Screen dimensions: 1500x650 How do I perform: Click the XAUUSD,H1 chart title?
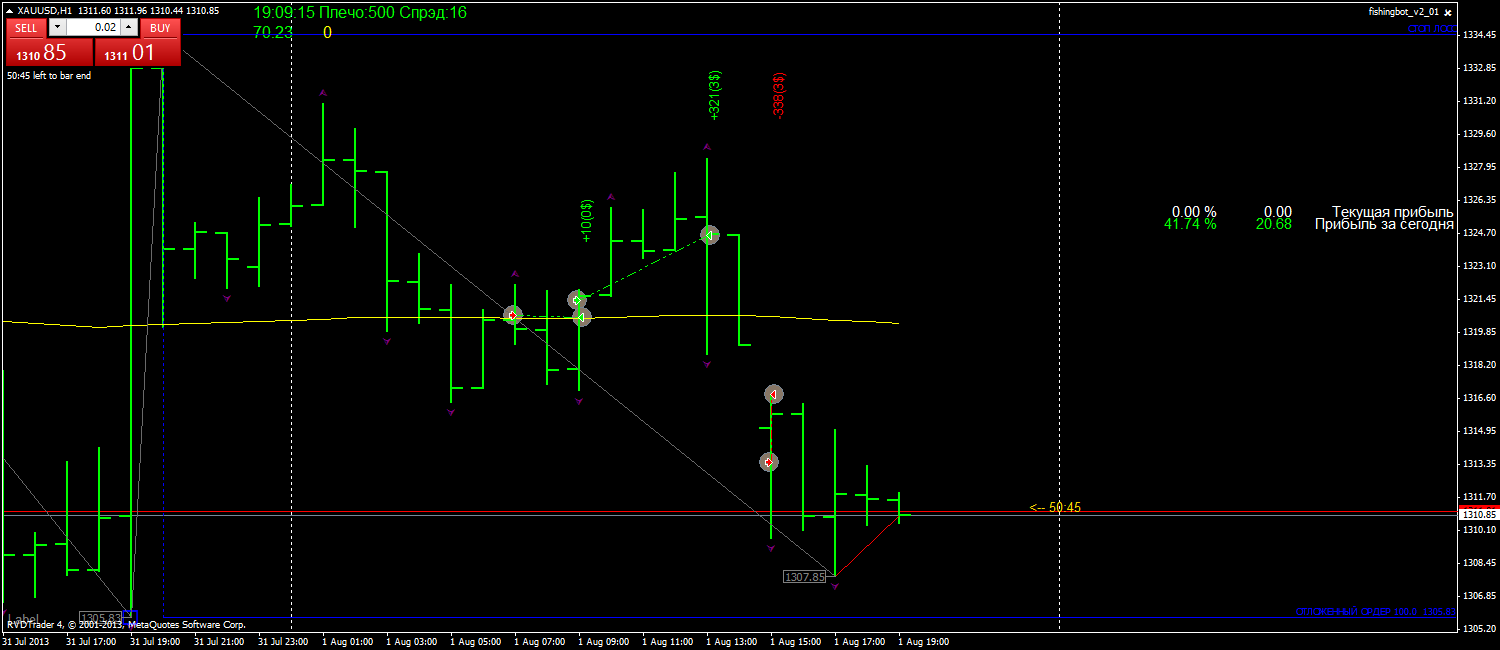(45, 11)
